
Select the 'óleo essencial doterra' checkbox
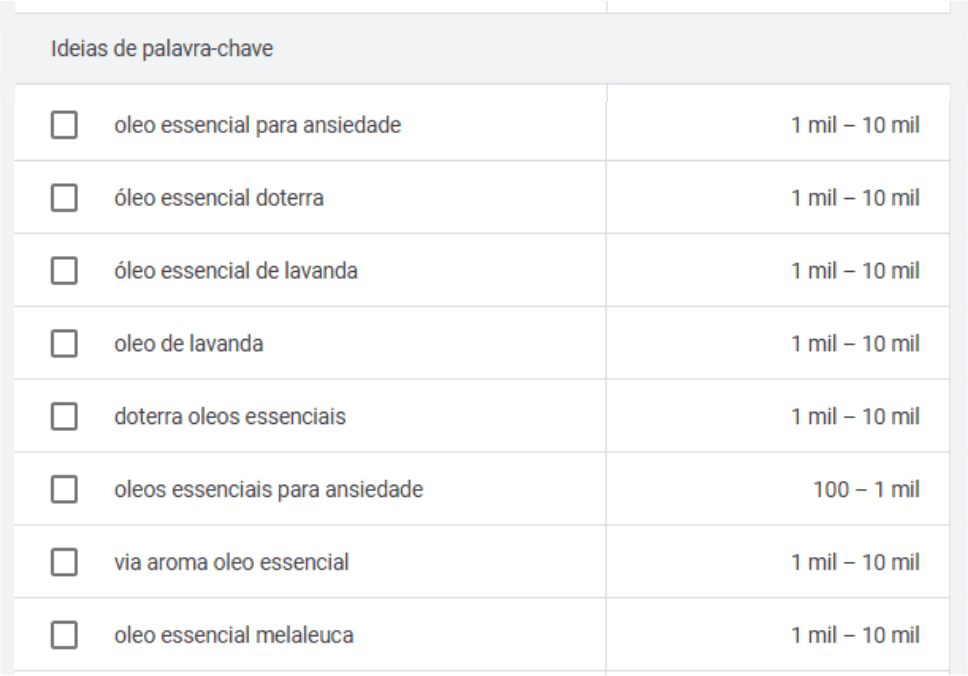[x=64, y=199]
